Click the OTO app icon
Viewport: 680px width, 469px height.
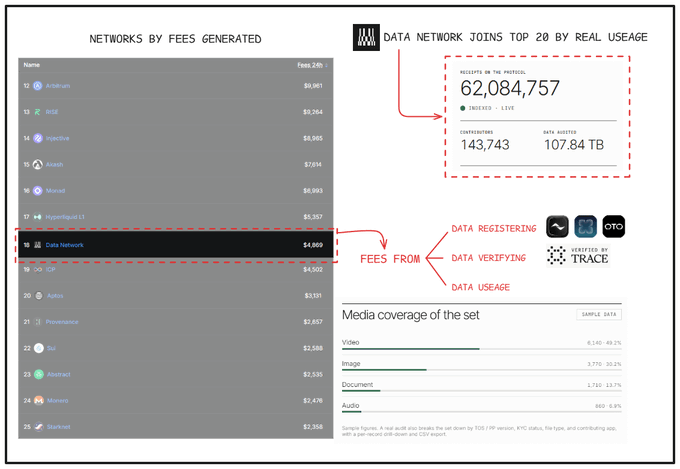click(x=614, y=226)
